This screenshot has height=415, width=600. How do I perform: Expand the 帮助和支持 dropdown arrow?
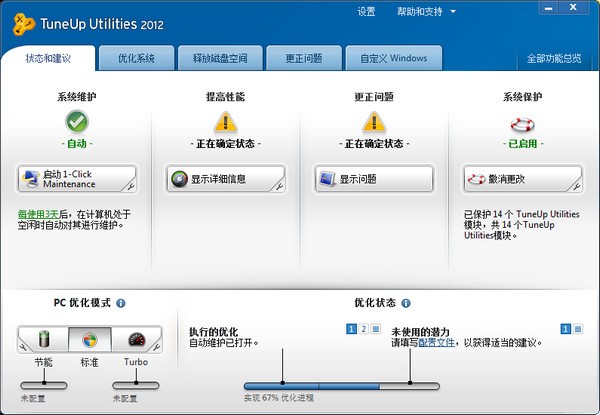pos(453,12)
